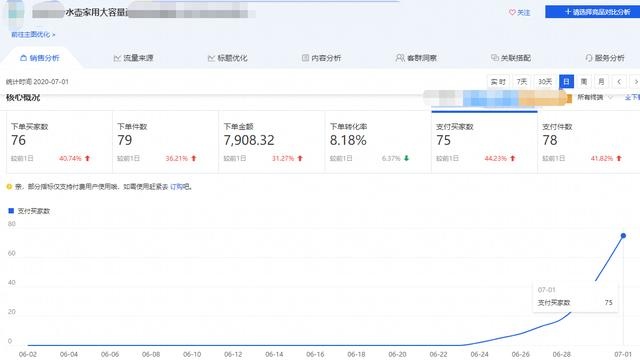Select the 下单金额 metric card
The width and height of the screenshot is (640, 363).
[272, 142]
